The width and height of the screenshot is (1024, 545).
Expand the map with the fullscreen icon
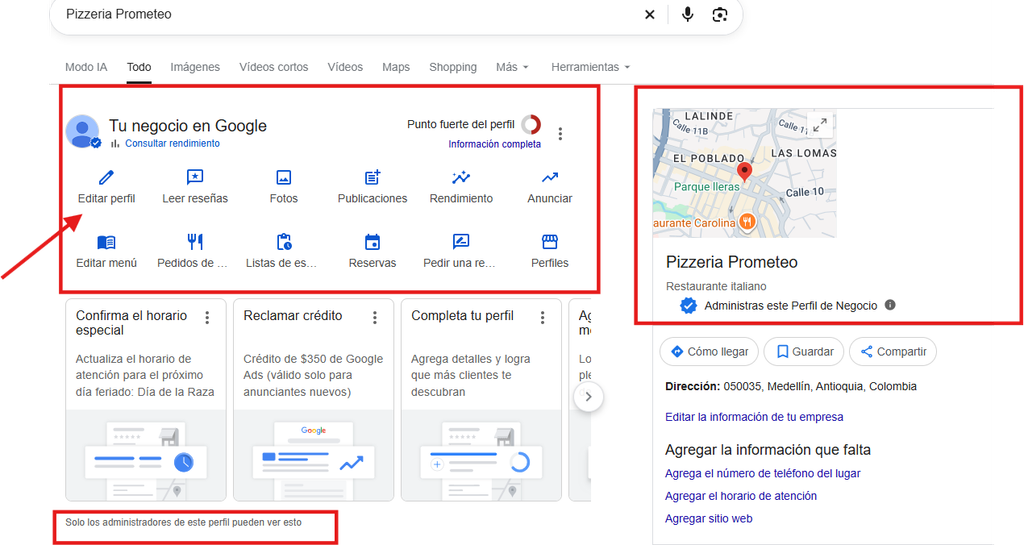tap(820, 124)
